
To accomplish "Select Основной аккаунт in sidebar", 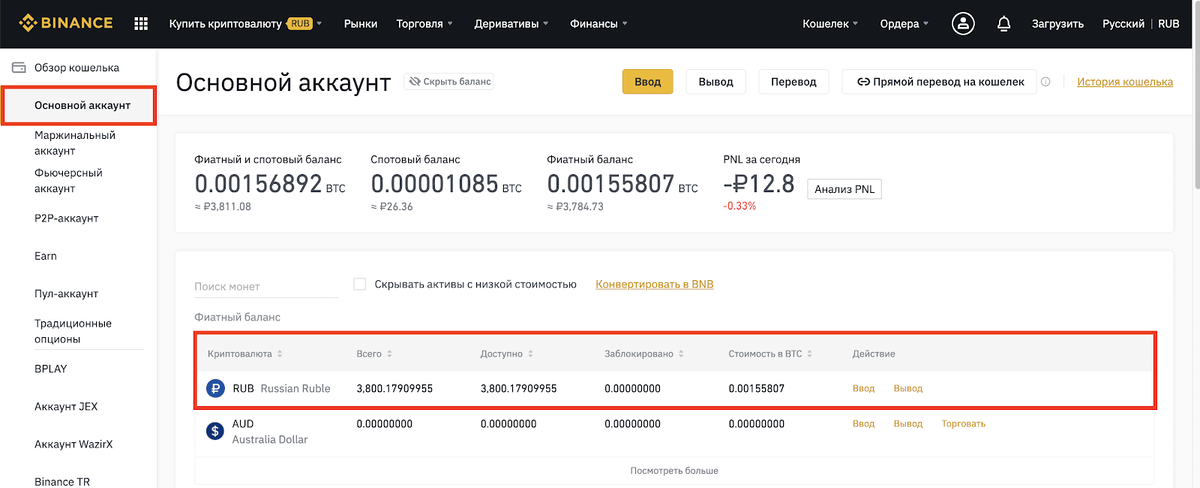I will [79, 105].
